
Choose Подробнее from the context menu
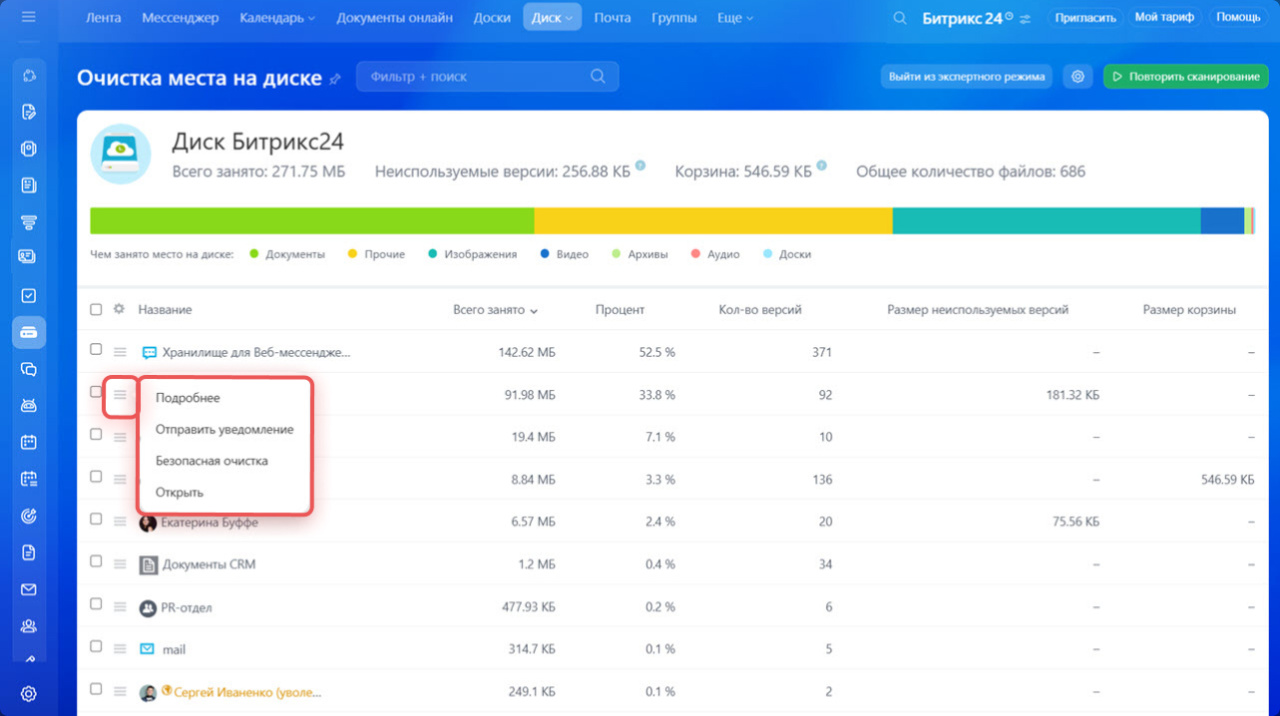[x=188, y=398]
